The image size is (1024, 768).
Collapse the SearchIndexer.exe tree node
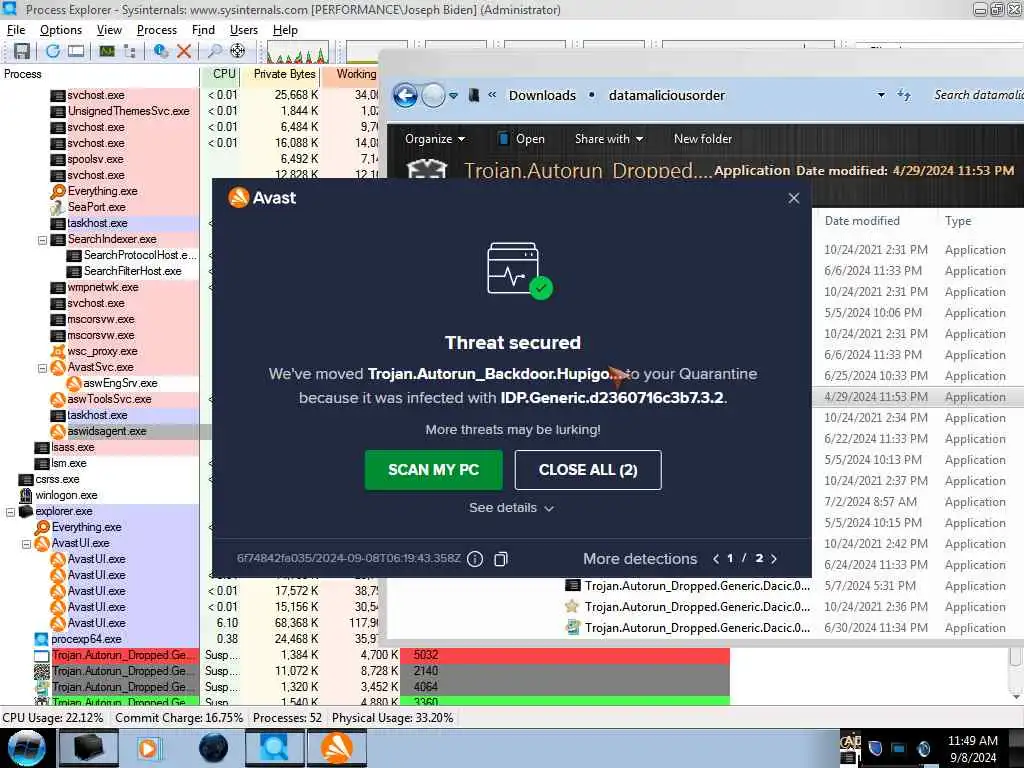click(42, 240)
